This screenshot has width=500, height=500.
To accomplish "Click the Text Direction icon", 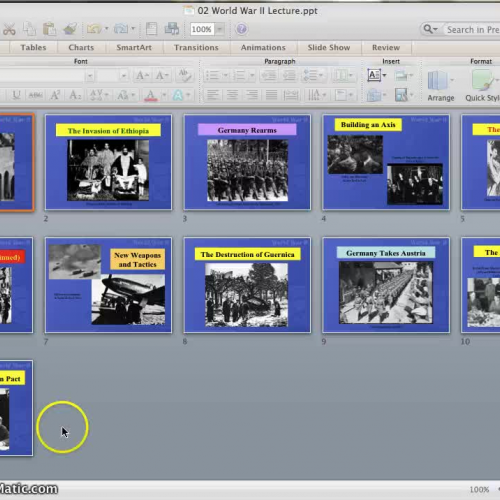I will pos(313,95).
